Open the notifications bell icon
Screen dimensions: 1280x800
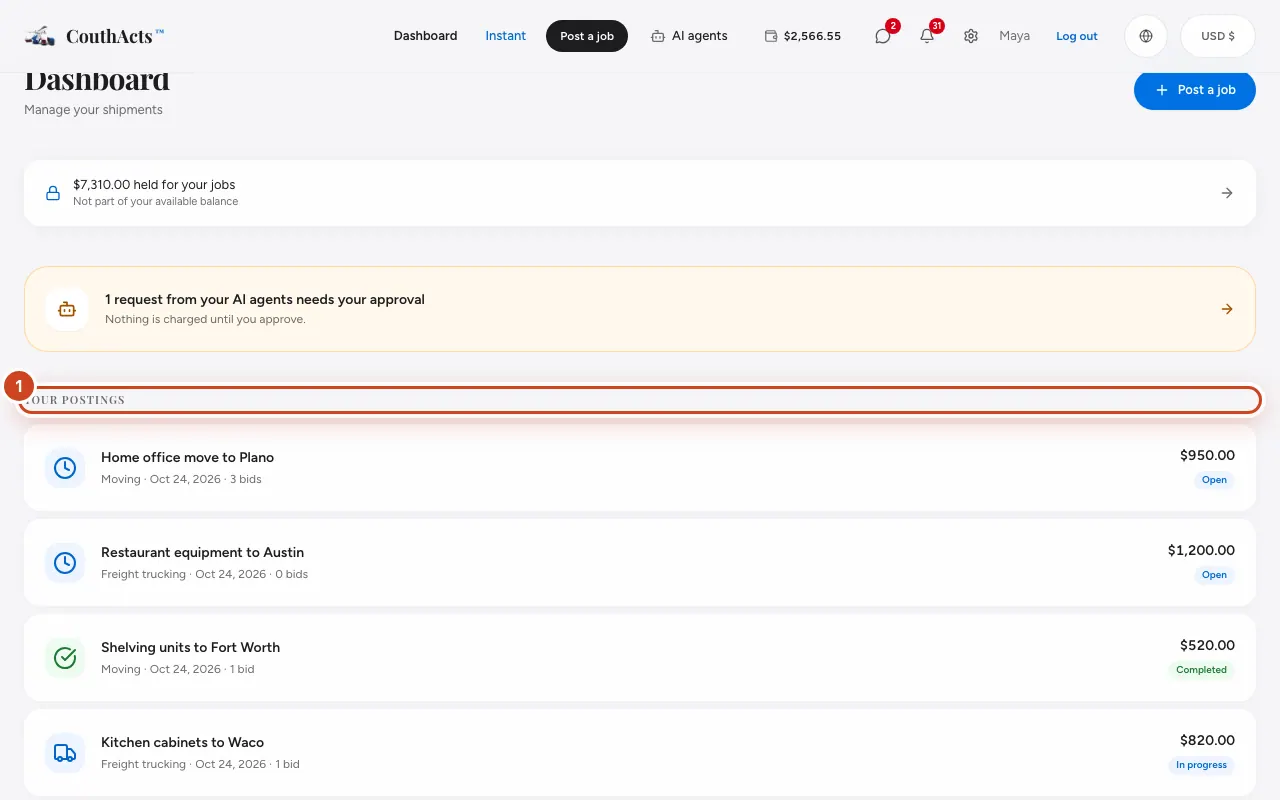(x=927, y=36)
